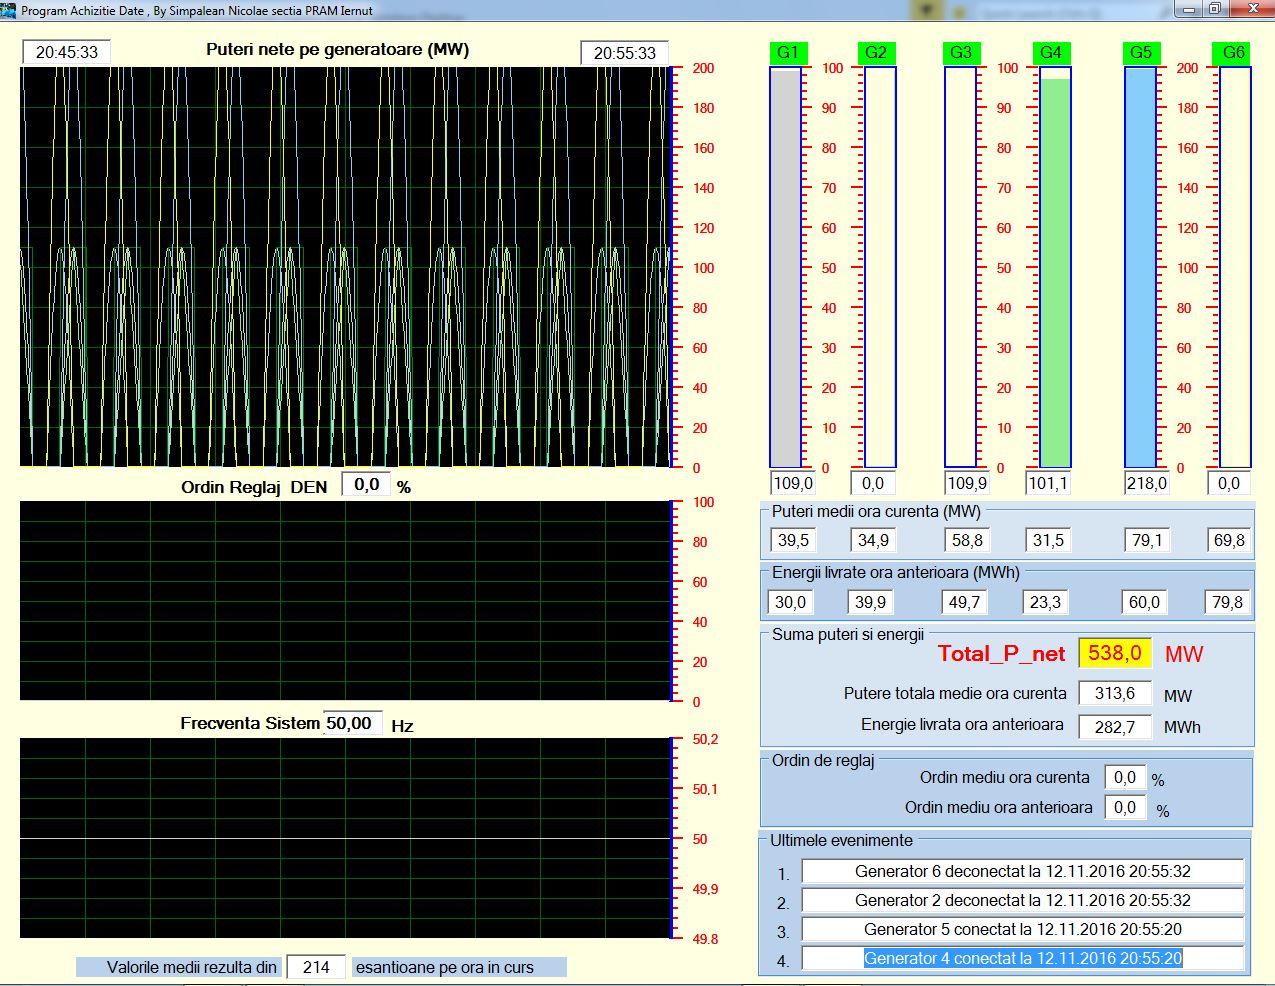The width and height of the screenshot is (1275, 986).
Task: Click the application icon in the title bar
Action: point(9,11)
